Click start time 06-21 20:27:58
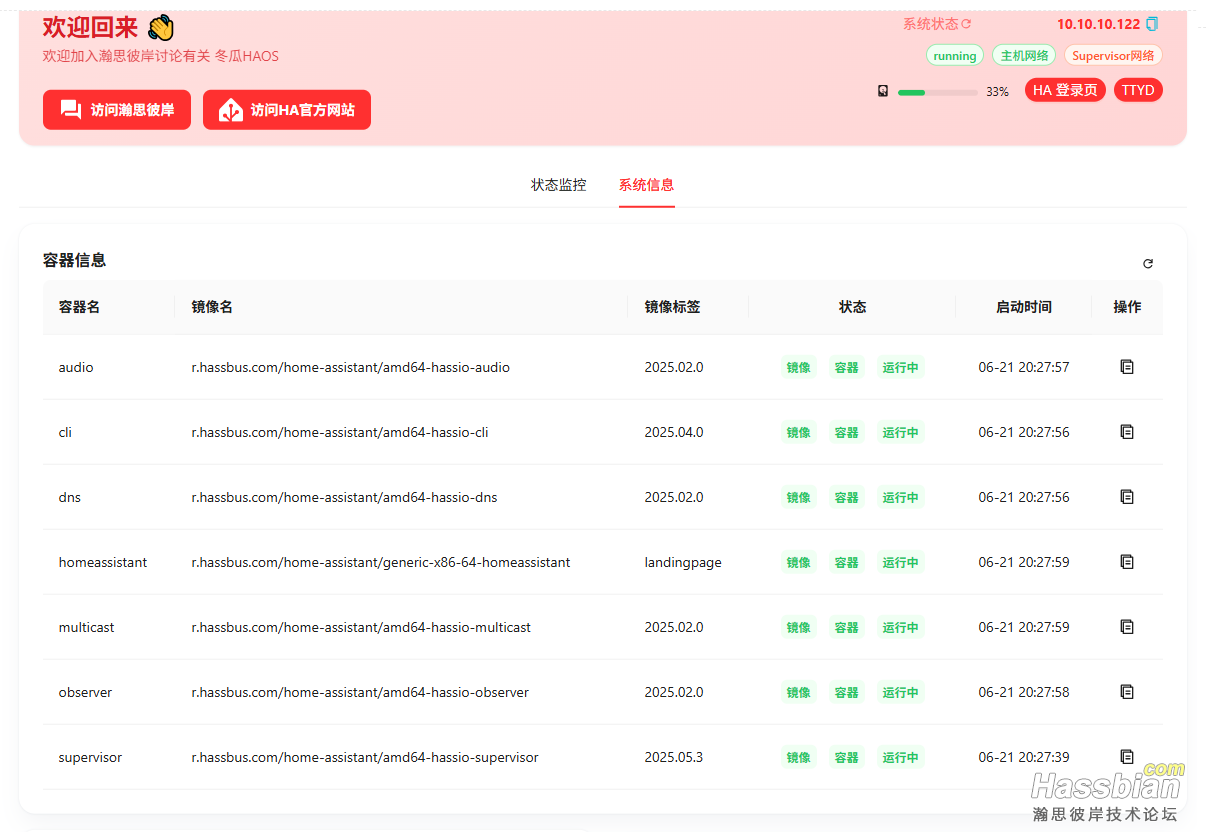1206x832 pixels. [x=1024, y=692]
